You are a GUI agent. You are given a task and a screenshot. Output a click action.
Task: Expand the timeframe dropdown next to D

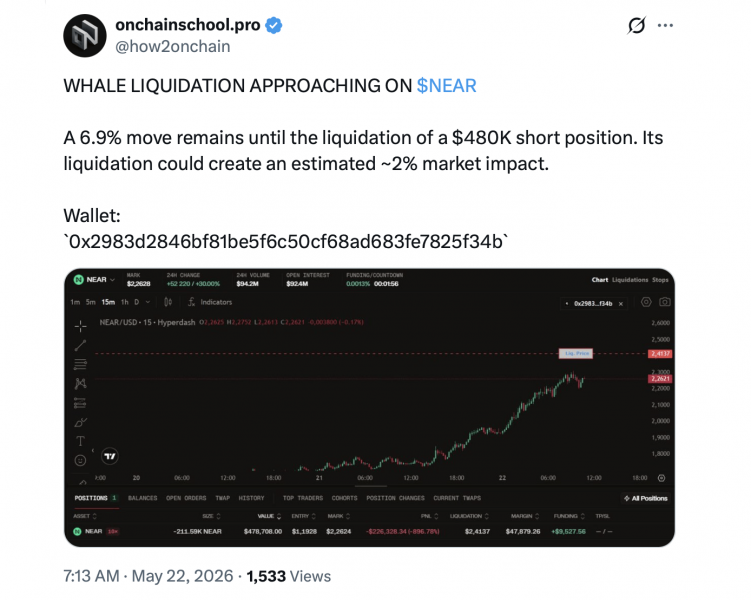tap(148, 302)
